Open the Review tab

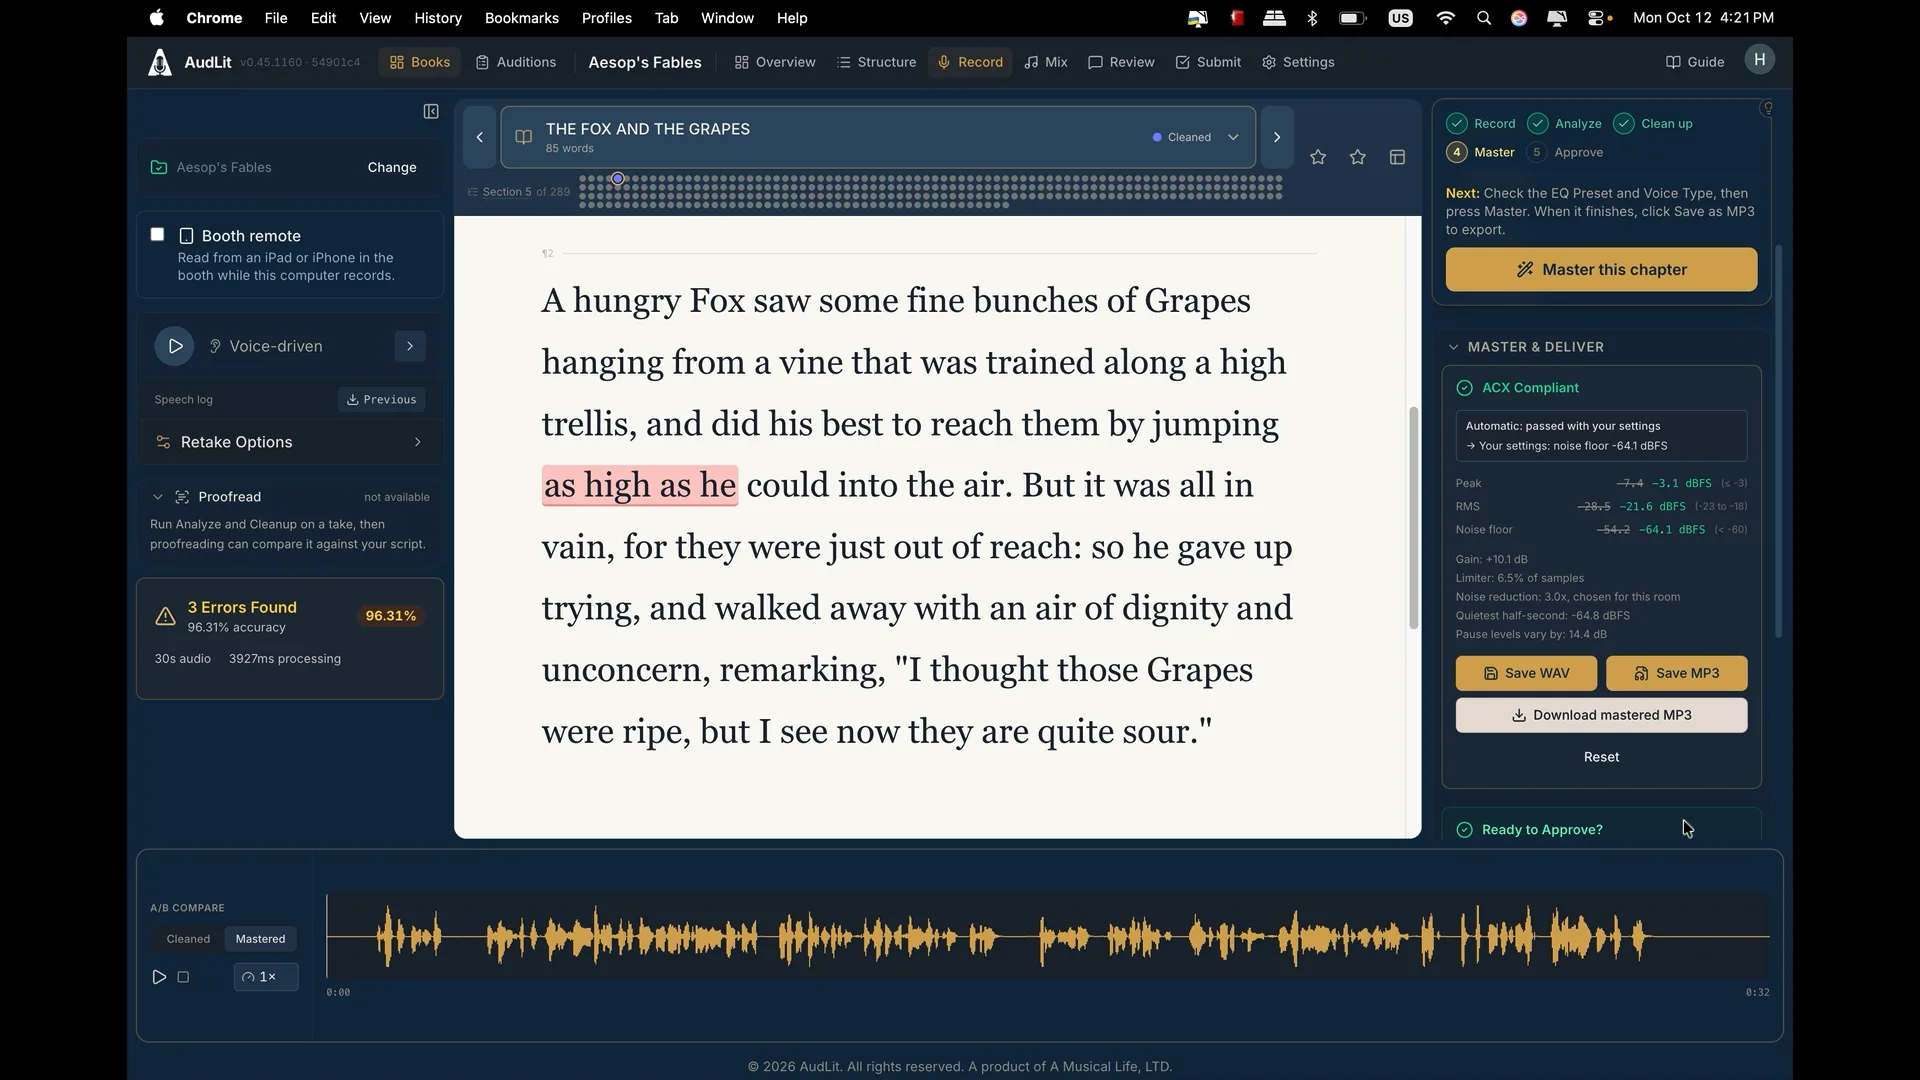[x=1121, y=62]
